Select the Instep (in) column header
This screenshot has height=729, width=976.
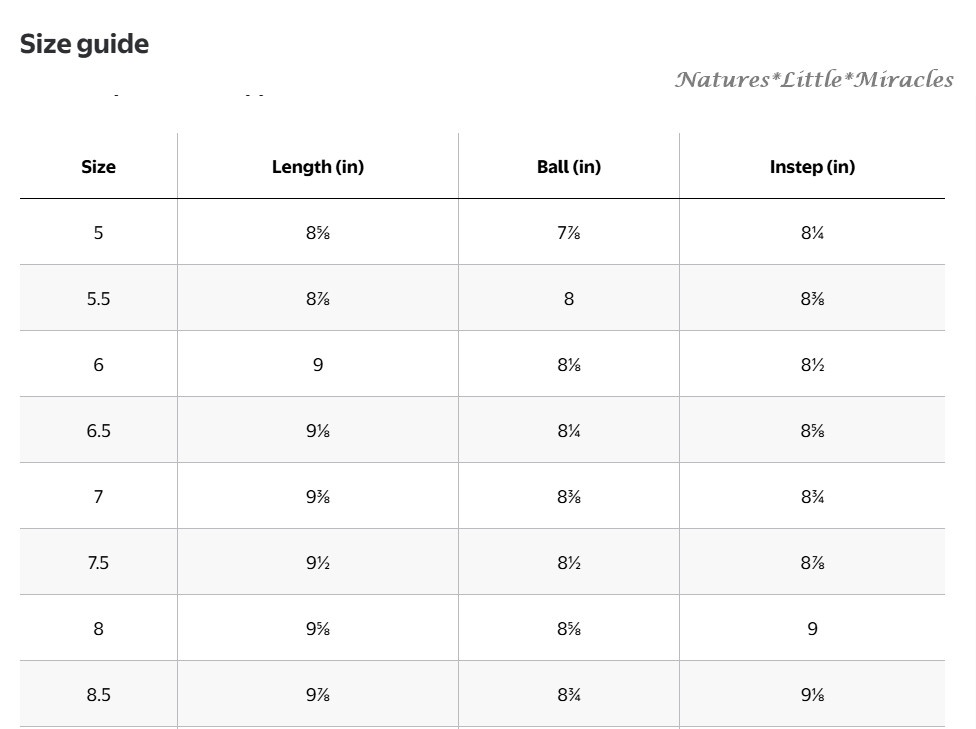(812, 167)
